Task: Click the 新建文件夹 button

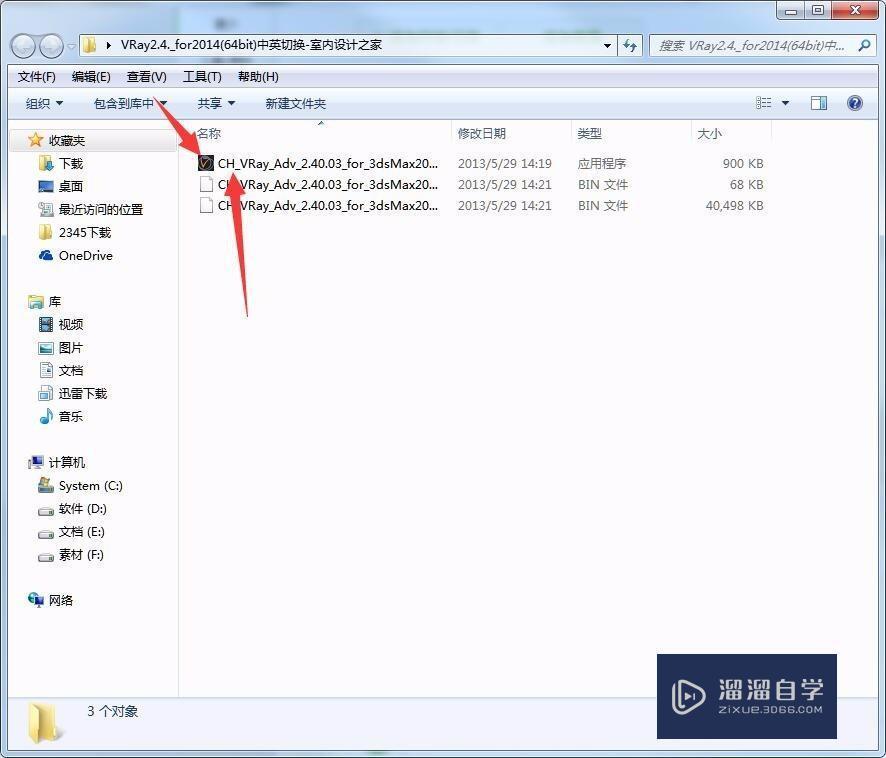Action: 296,103
